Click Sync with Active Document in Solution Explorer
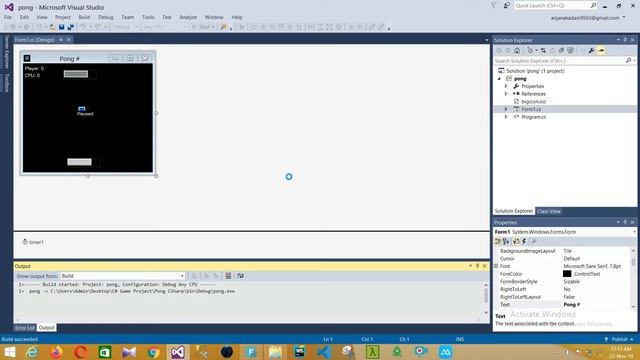This screenshot has height=360, width=640. pyautogui.click(x=543, y=51)
